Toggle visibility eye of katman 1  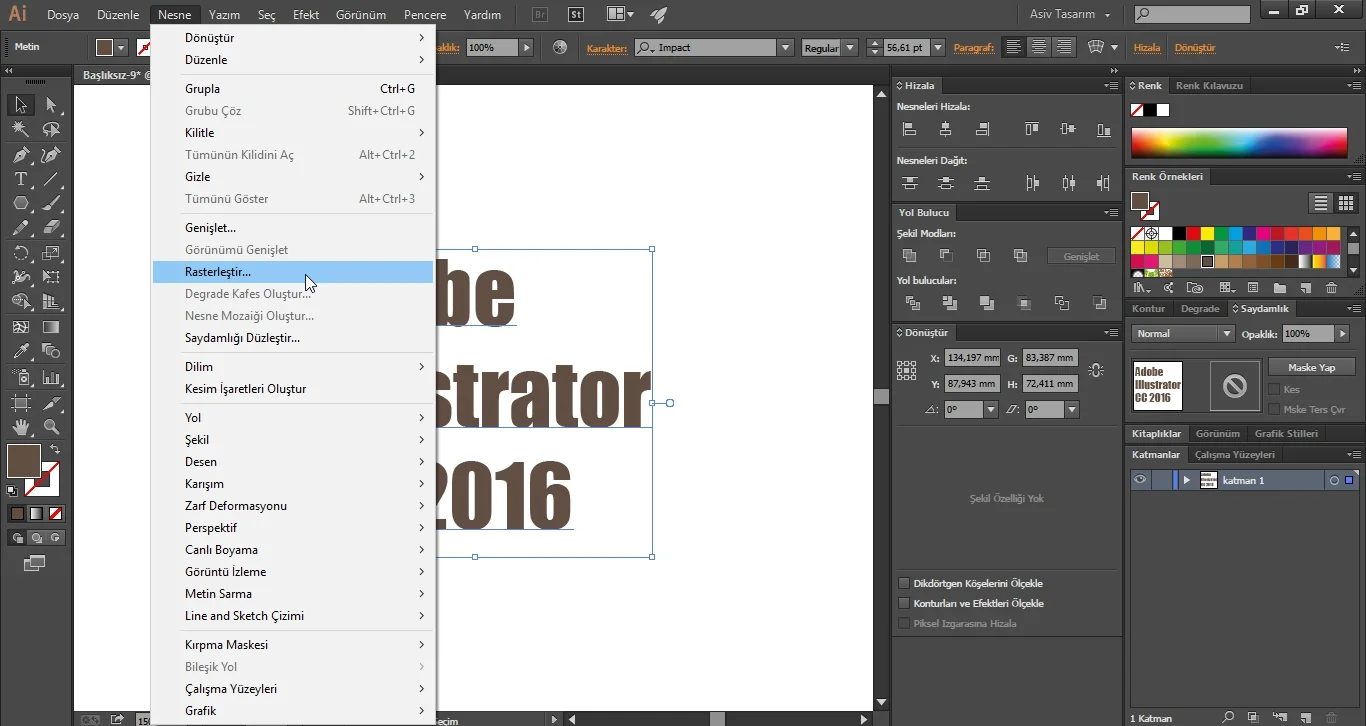point(1140,480)
